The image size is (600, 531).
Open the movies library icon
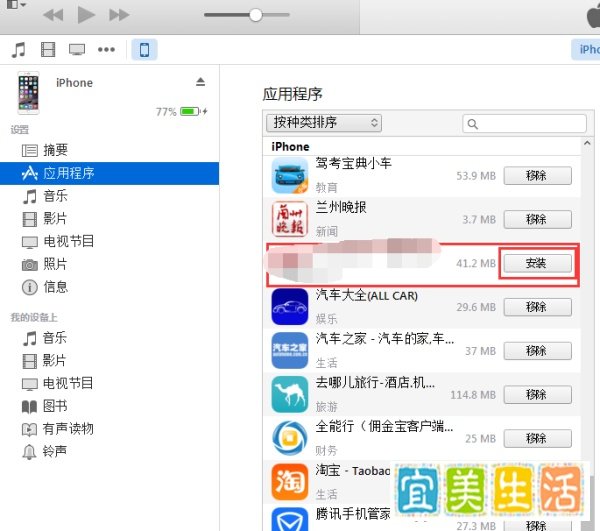[x=48, y=50]
